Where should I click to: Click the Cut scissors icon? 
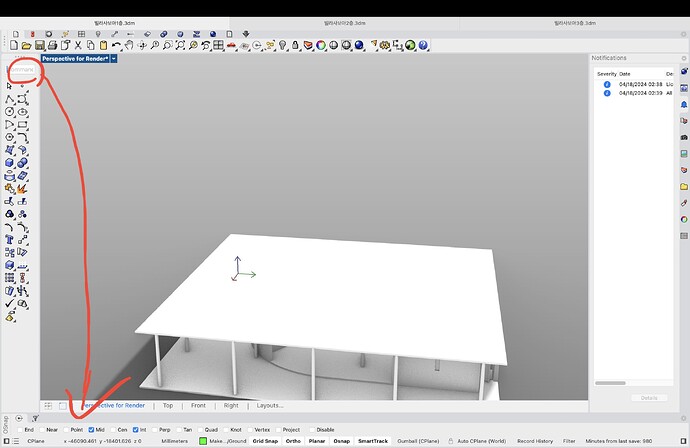77,45
